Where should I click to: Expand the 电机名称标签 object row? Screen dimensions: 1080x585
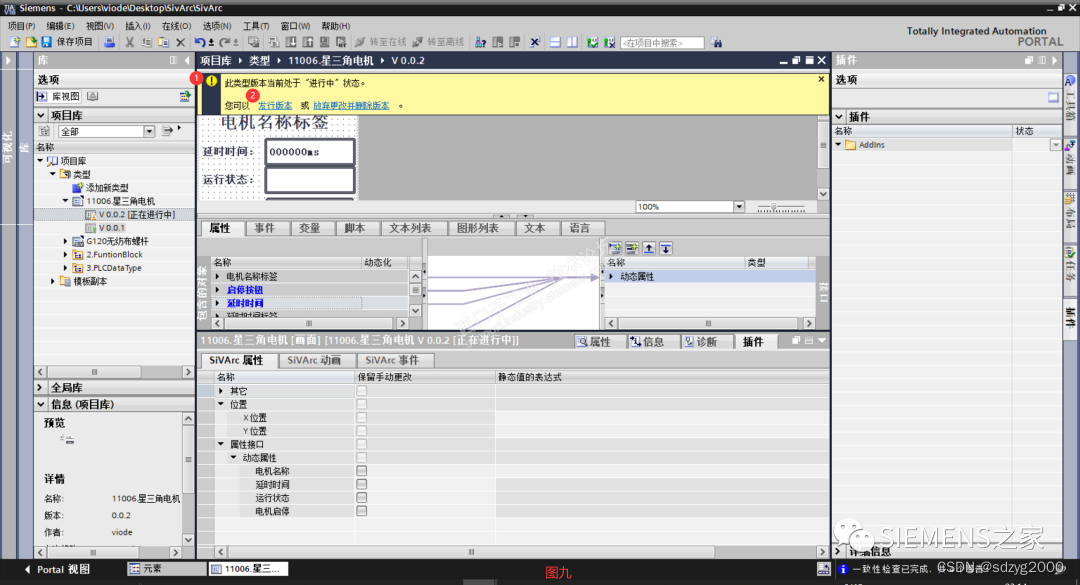(218, 276)
